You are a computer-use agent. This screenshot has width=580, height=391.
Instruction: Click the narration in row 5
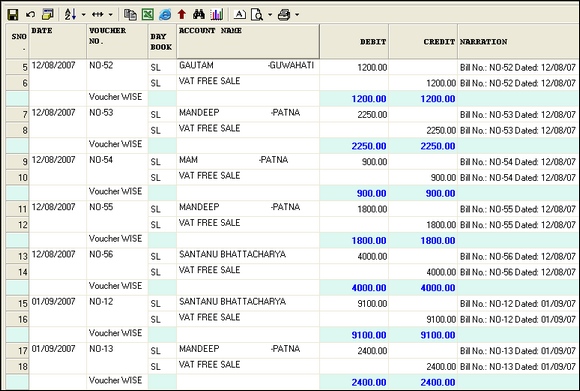(x=518, y=68)
